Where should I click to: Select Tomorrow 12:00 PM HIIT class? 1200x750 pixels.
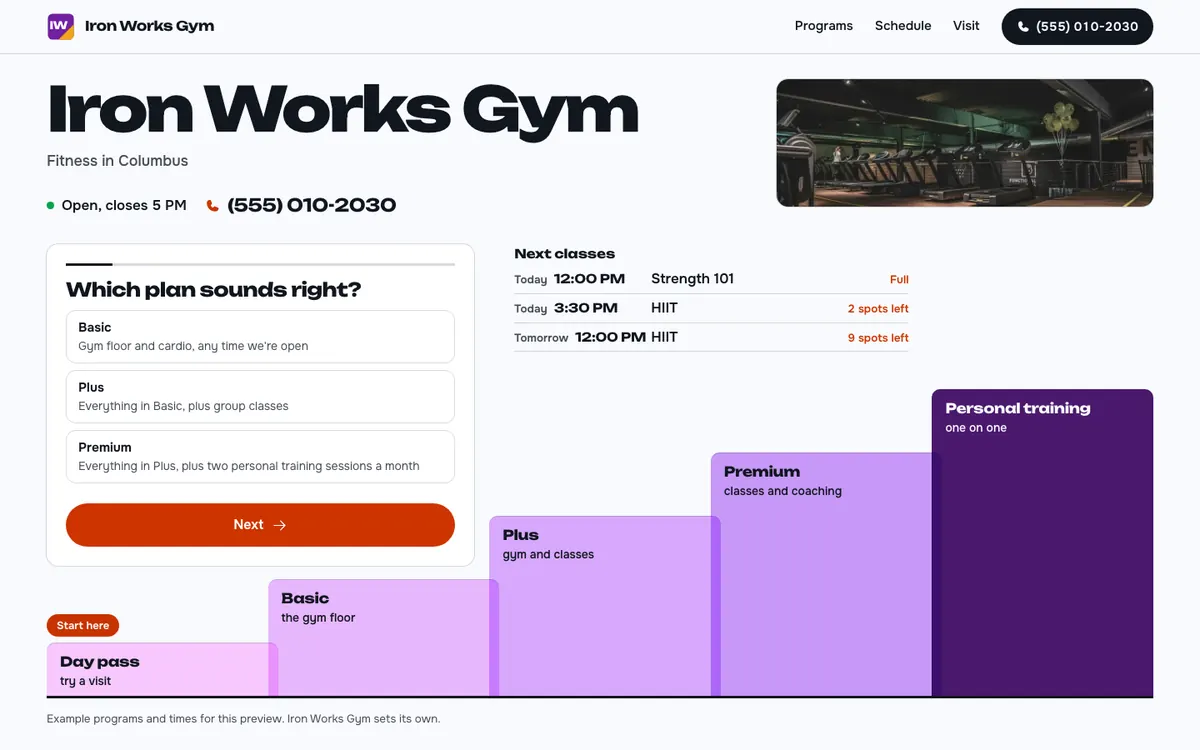pos(711,337)
